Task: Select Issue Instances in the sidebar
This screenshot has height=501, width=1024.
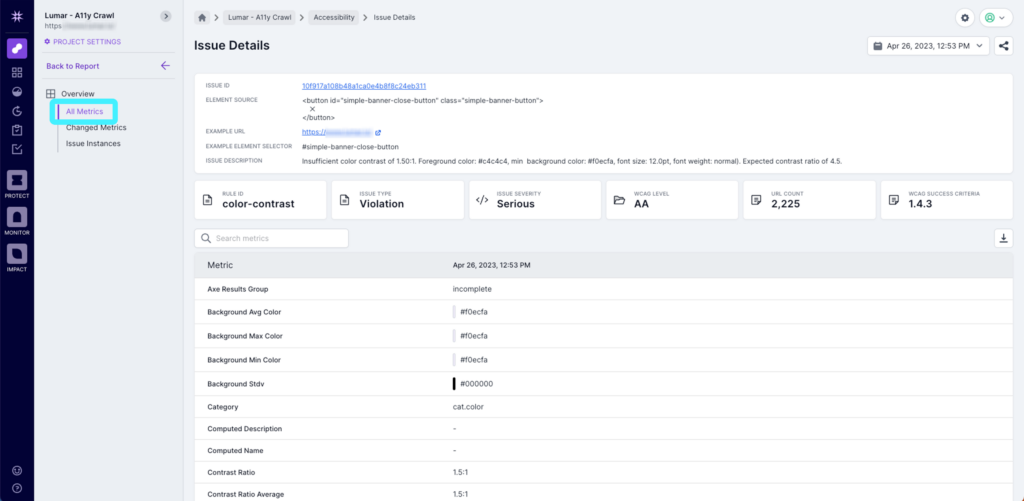Action: pyautogui.click(x=93, y=144)
